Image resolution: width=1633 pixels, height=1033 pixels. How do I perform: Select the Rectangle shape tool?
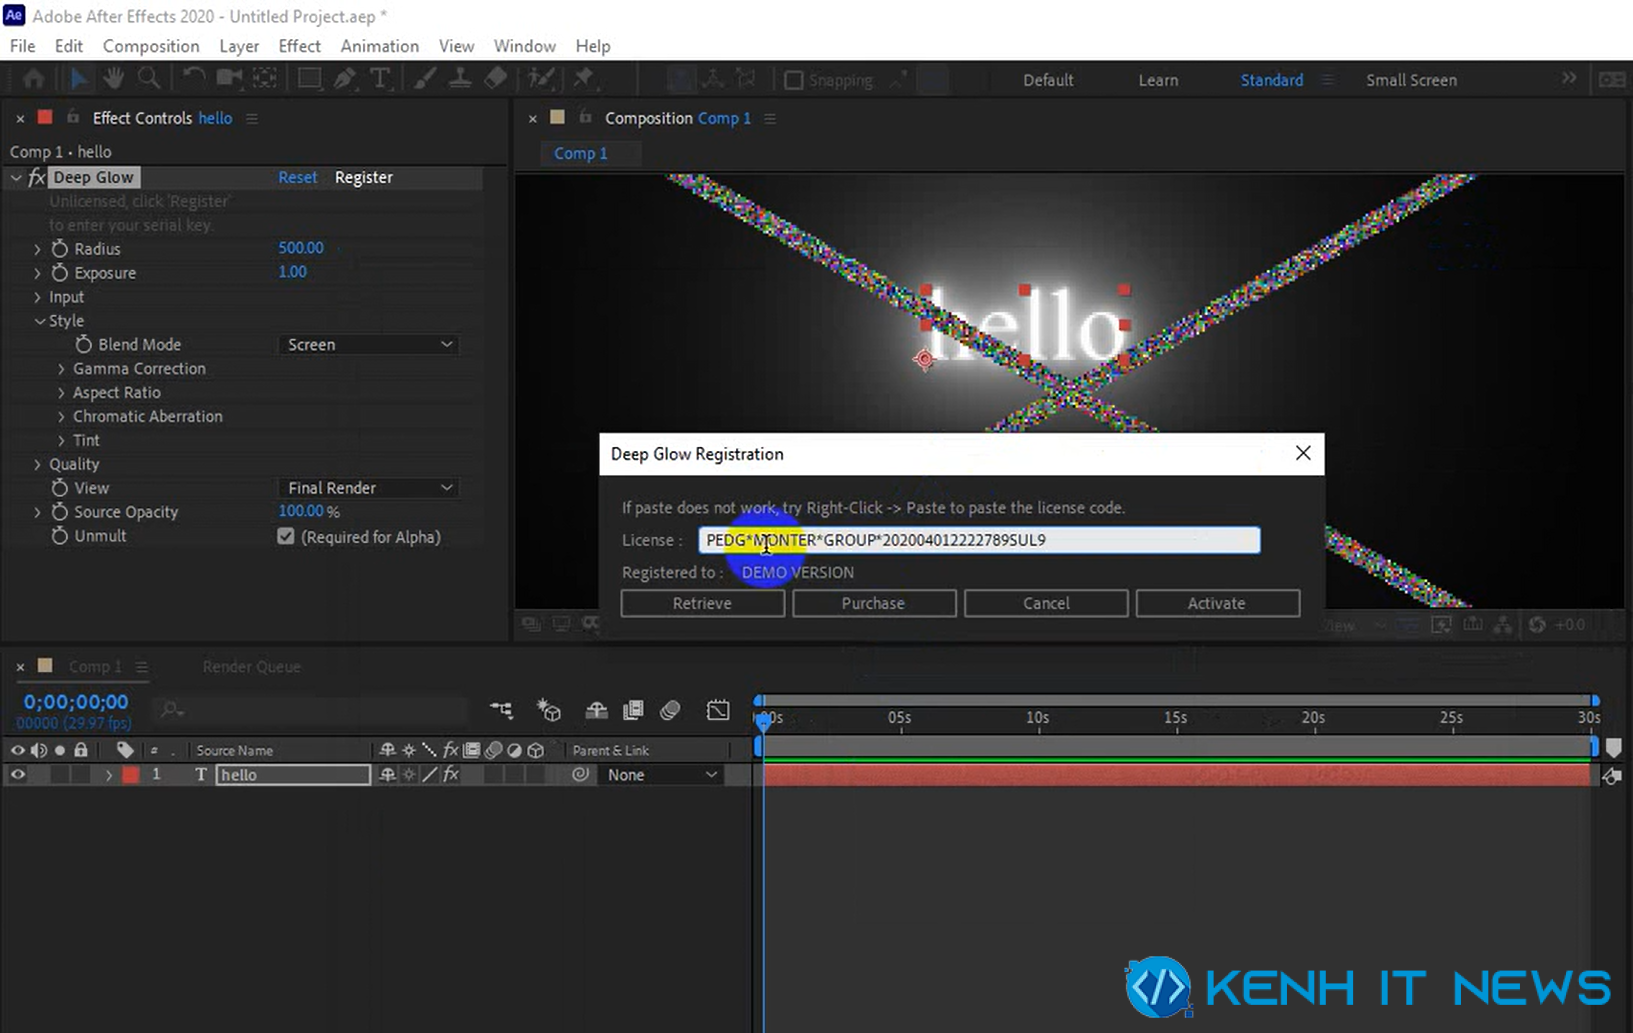310,79
